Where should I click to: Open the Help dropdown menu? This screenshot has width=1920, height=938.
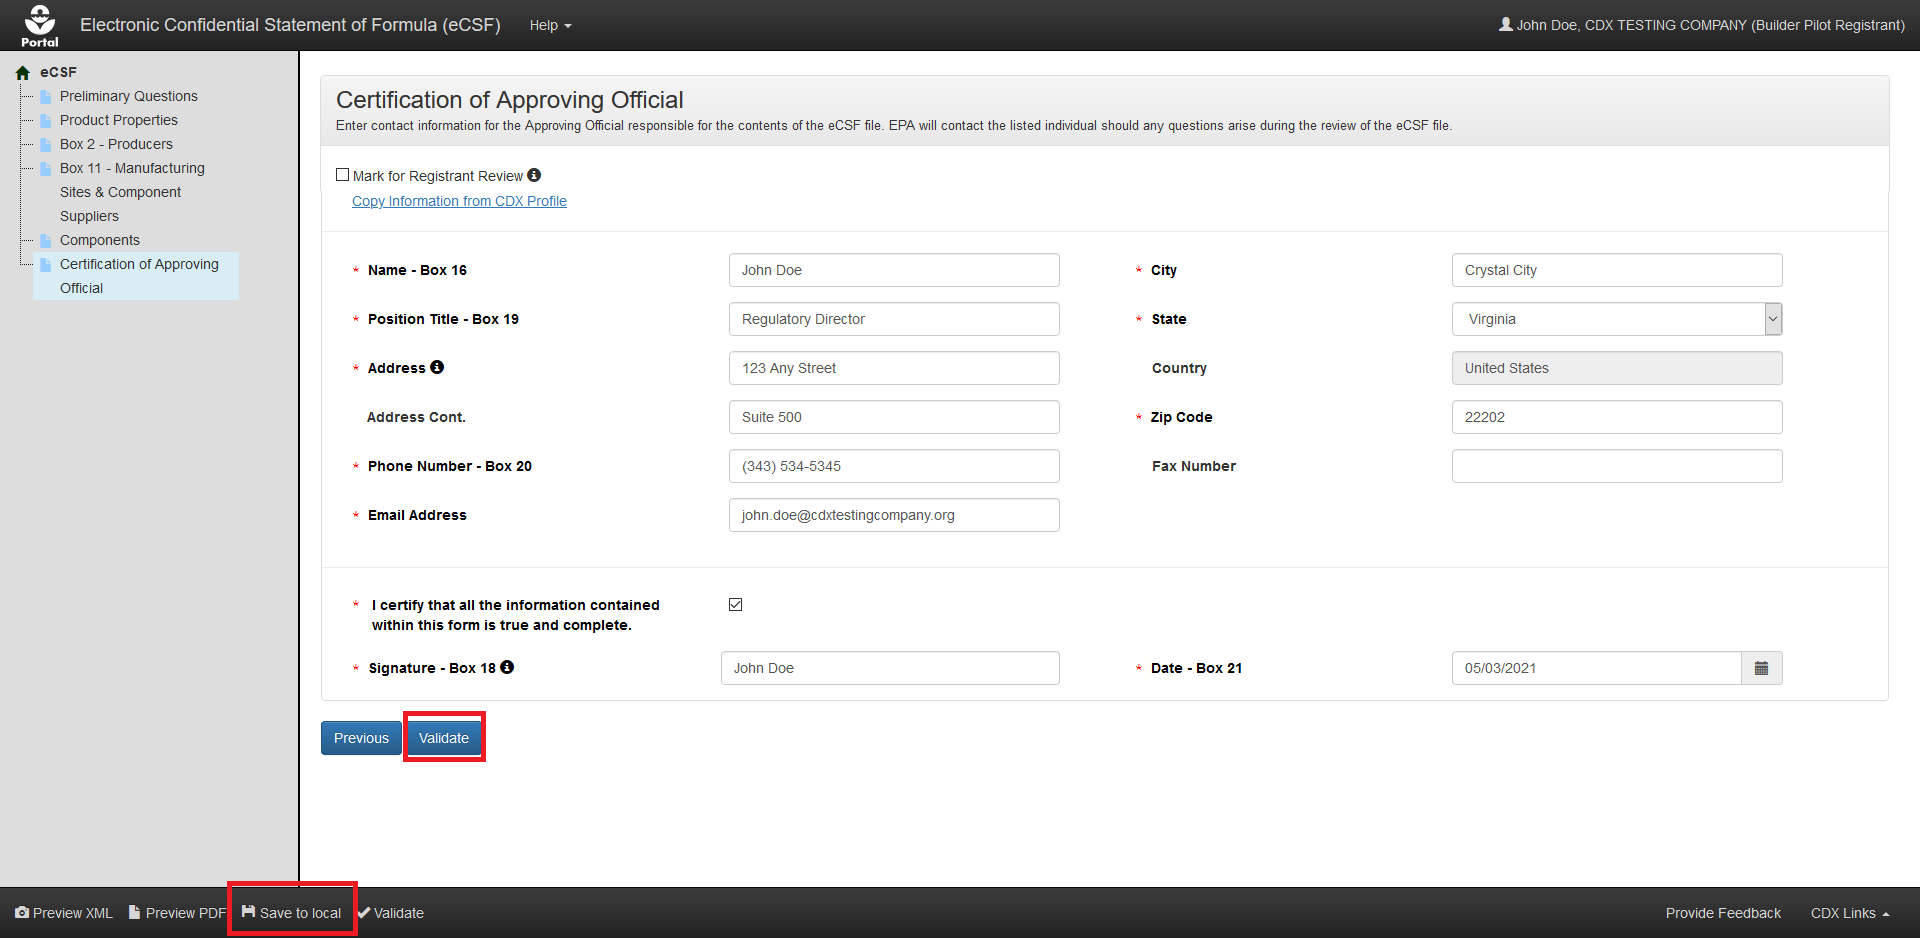550,25
